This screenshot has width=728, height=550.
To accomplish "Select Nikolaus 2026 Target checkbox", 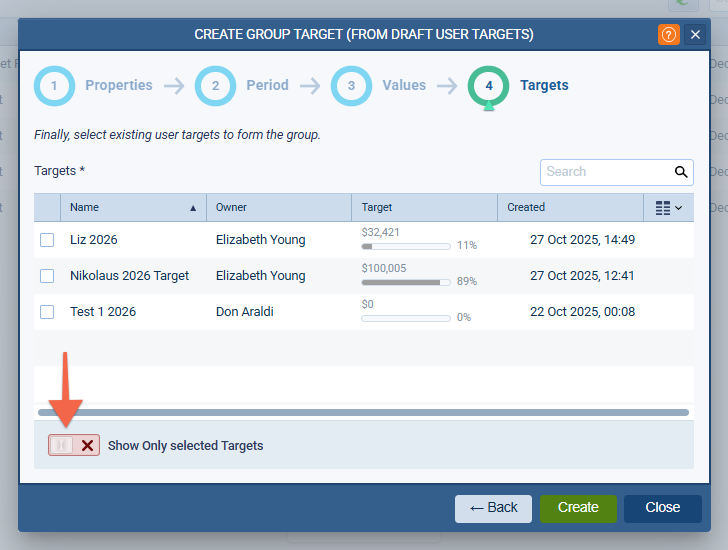I will coord(47,276).
